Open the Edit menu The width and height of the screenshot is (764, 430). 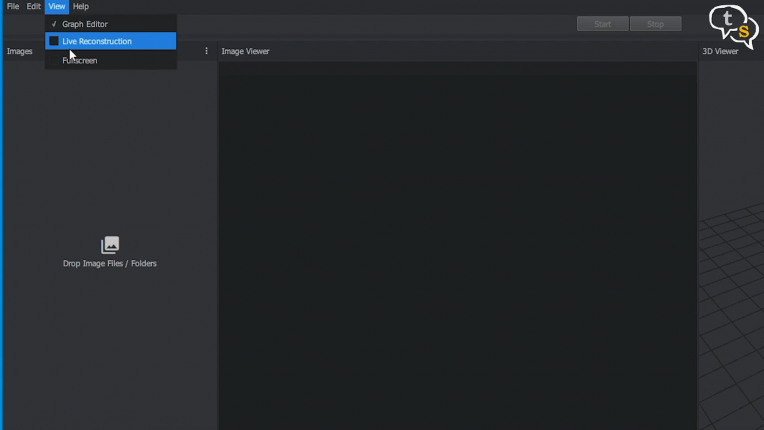(34, 6)
